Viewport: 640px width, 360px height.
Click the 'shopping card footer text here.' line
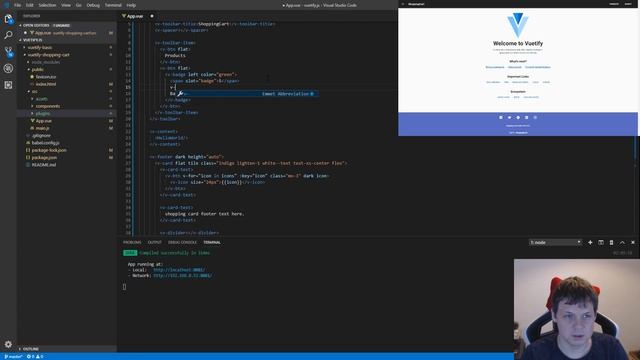pyautogui.click(x=204, y=214)
